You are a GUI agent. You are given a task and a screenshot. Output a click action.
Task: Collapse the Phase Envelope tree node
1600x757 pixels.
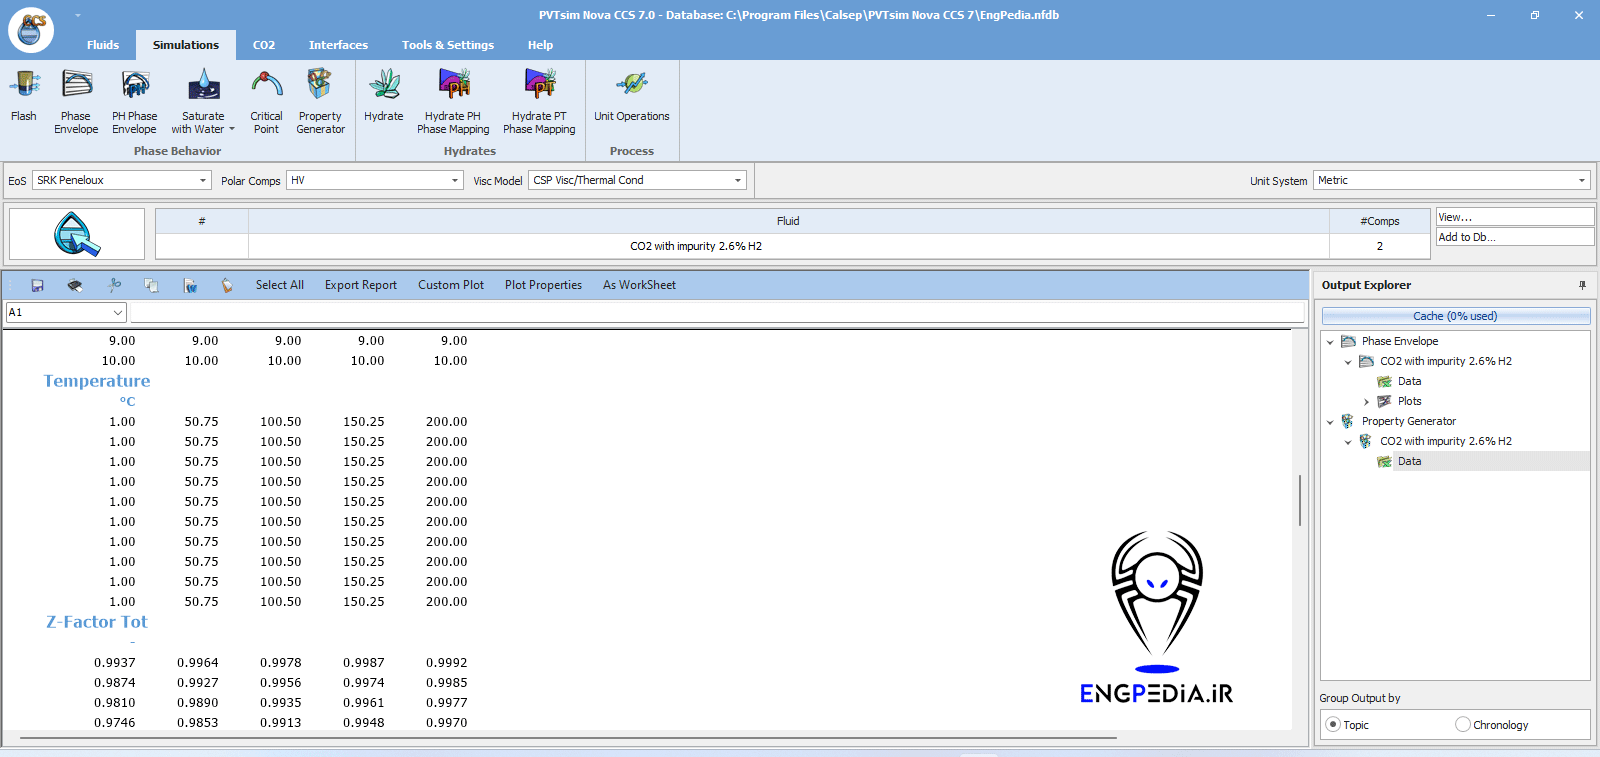click(1330, 342)
